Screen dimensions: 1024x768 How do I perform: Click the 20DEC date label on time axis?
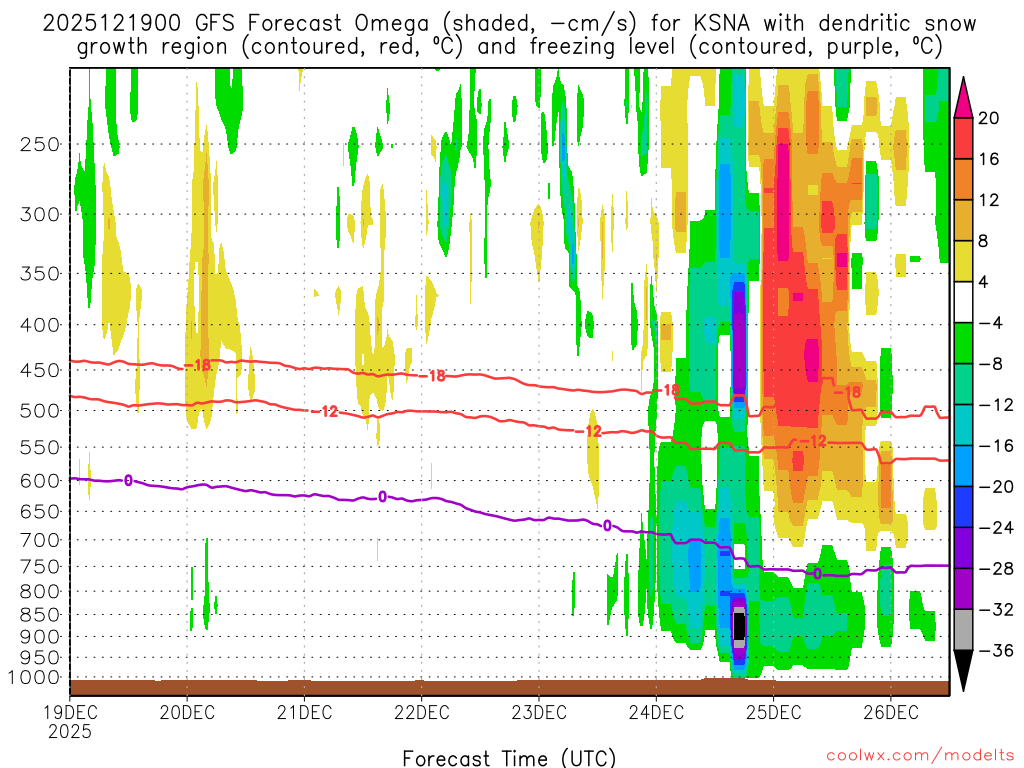187,711
